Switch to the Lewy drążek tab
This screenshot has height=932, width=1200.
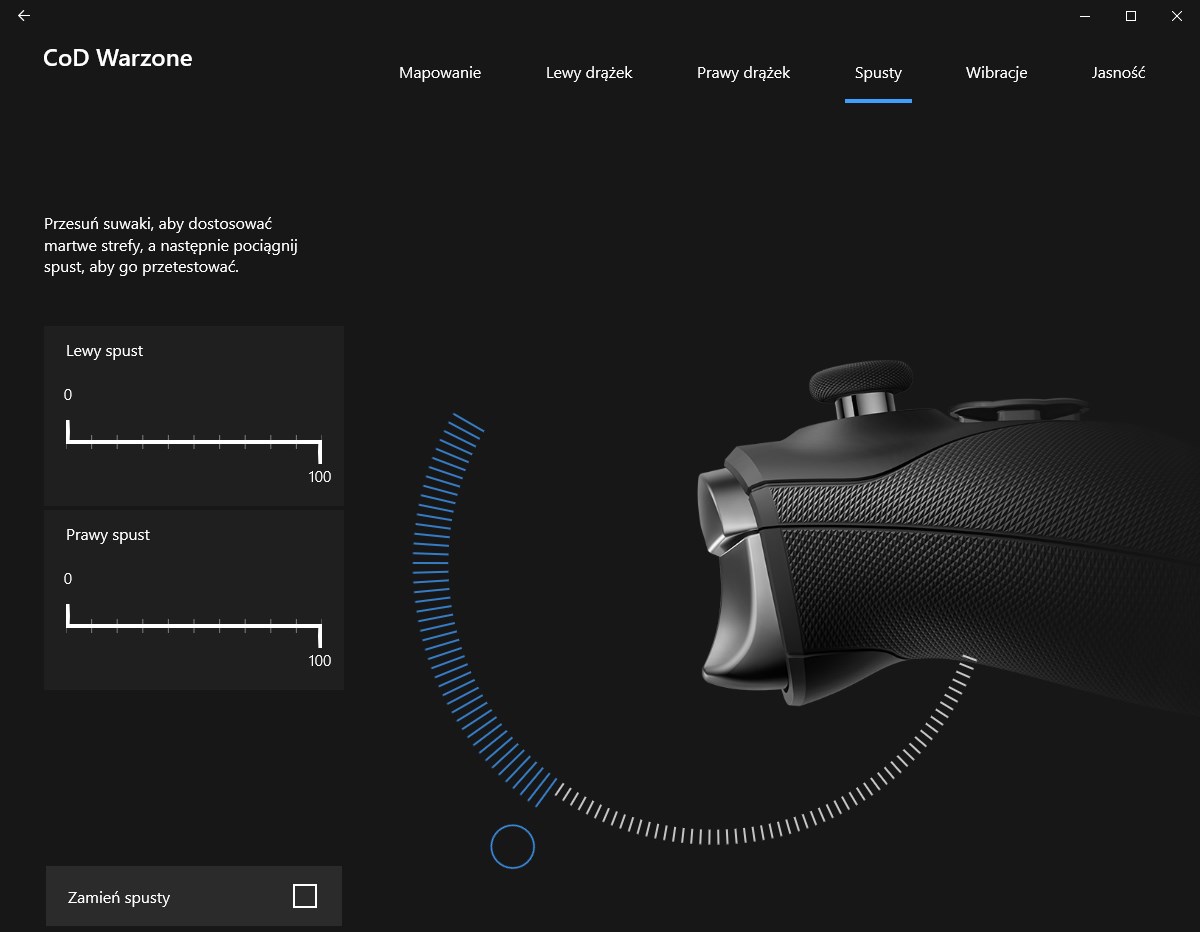click(589, 73)
